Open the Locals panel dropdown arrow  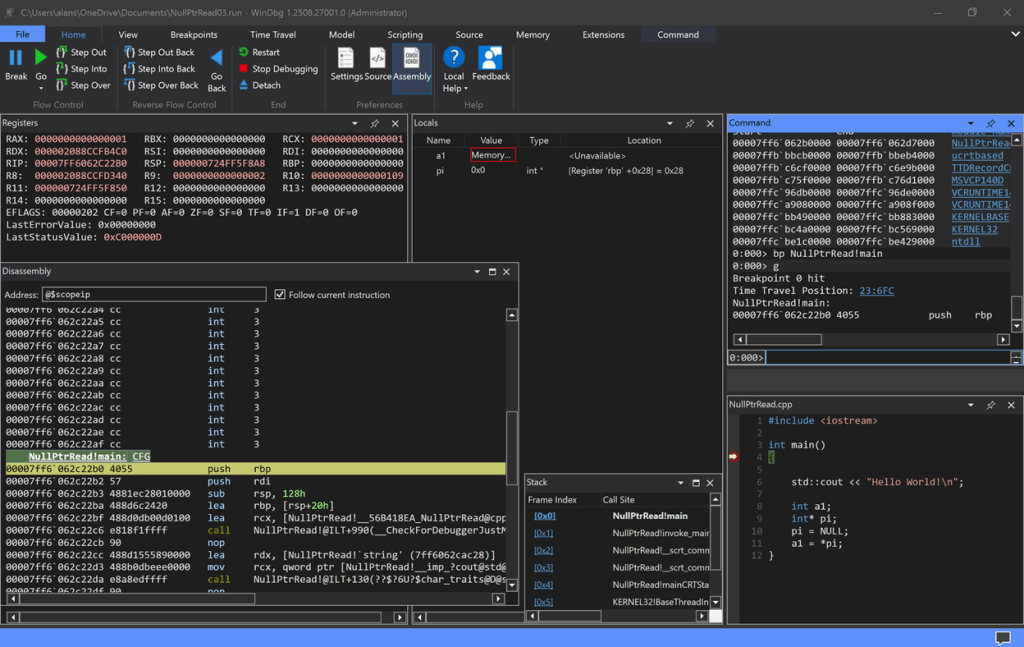click(670, 124)
